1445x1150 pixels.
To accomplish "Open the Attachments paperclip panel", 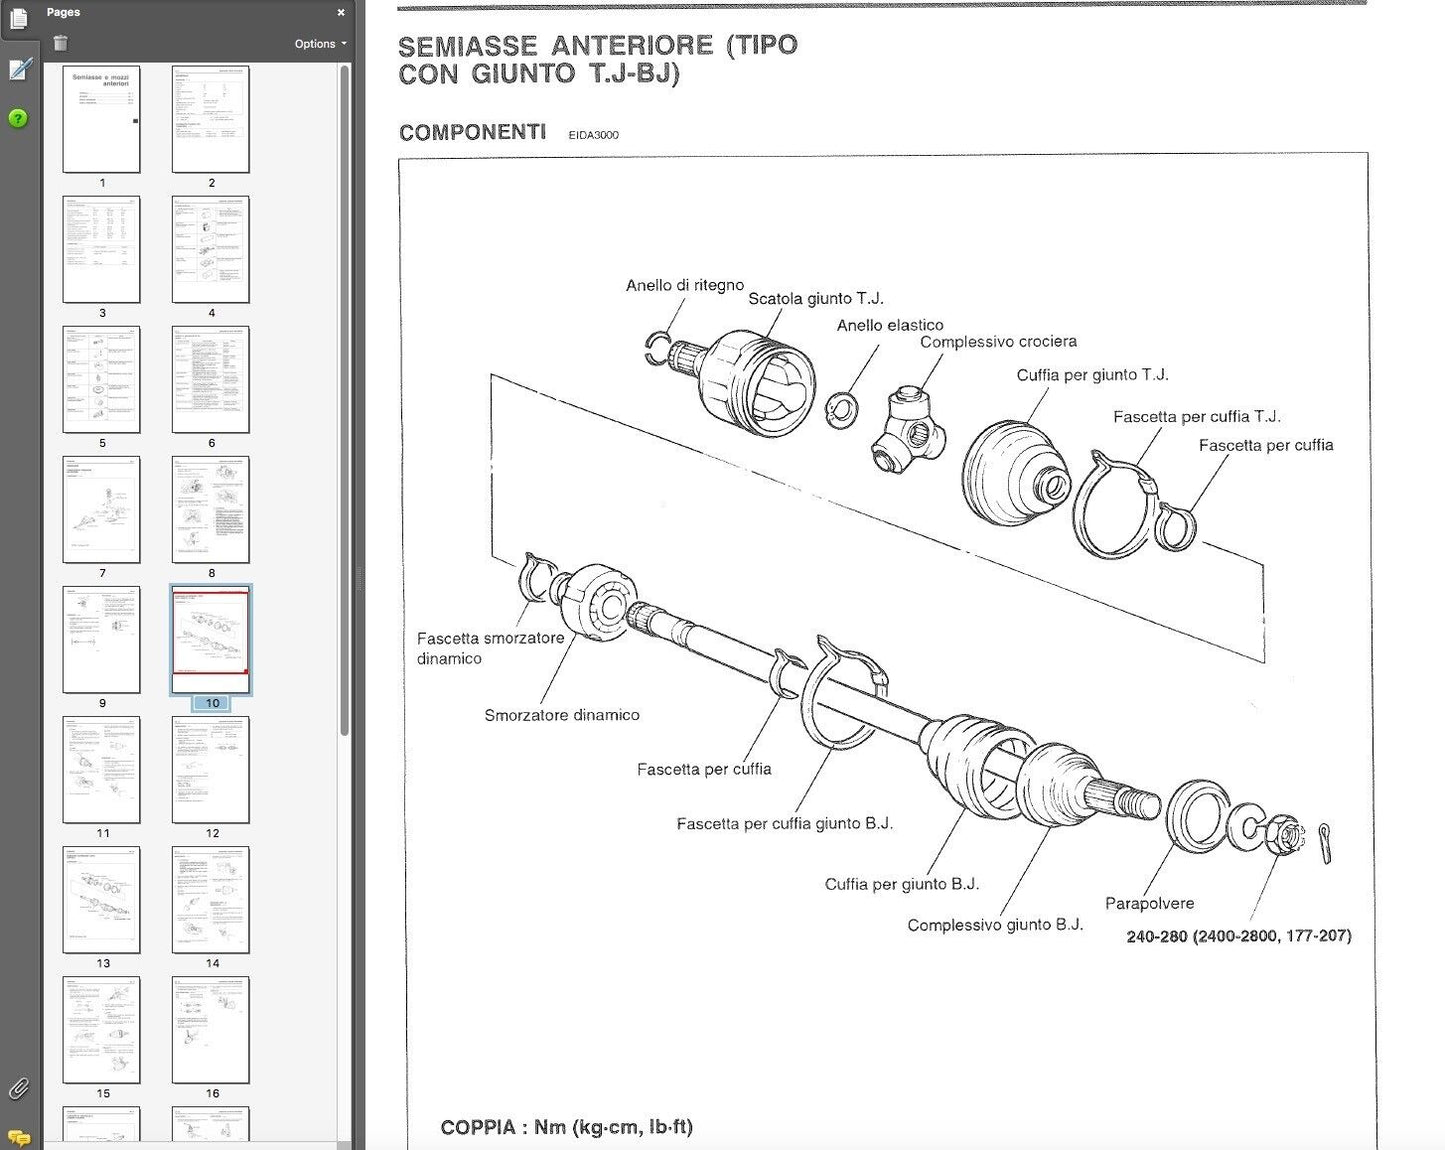I will 18,1088.
